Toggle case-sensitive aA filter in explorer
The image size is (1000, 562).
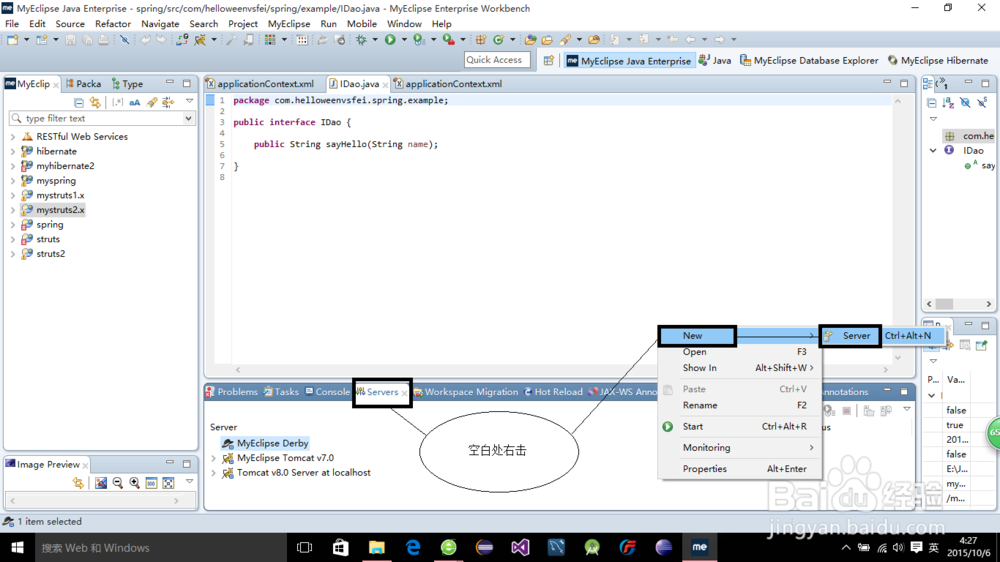[x=135, y=102]
